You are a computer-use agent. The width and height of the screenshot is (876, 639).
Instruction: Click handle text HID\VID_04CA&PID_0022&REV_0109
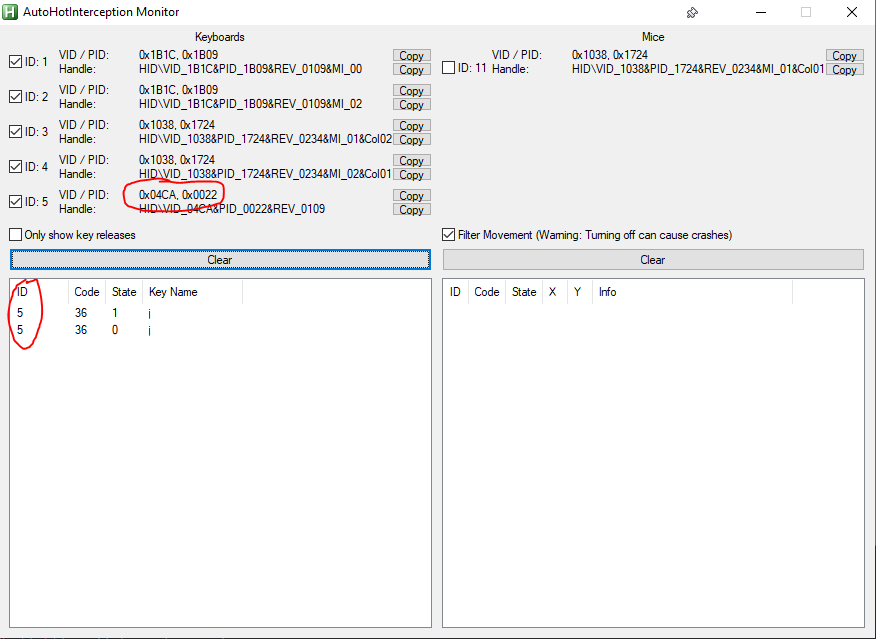[x=232, y=209]
